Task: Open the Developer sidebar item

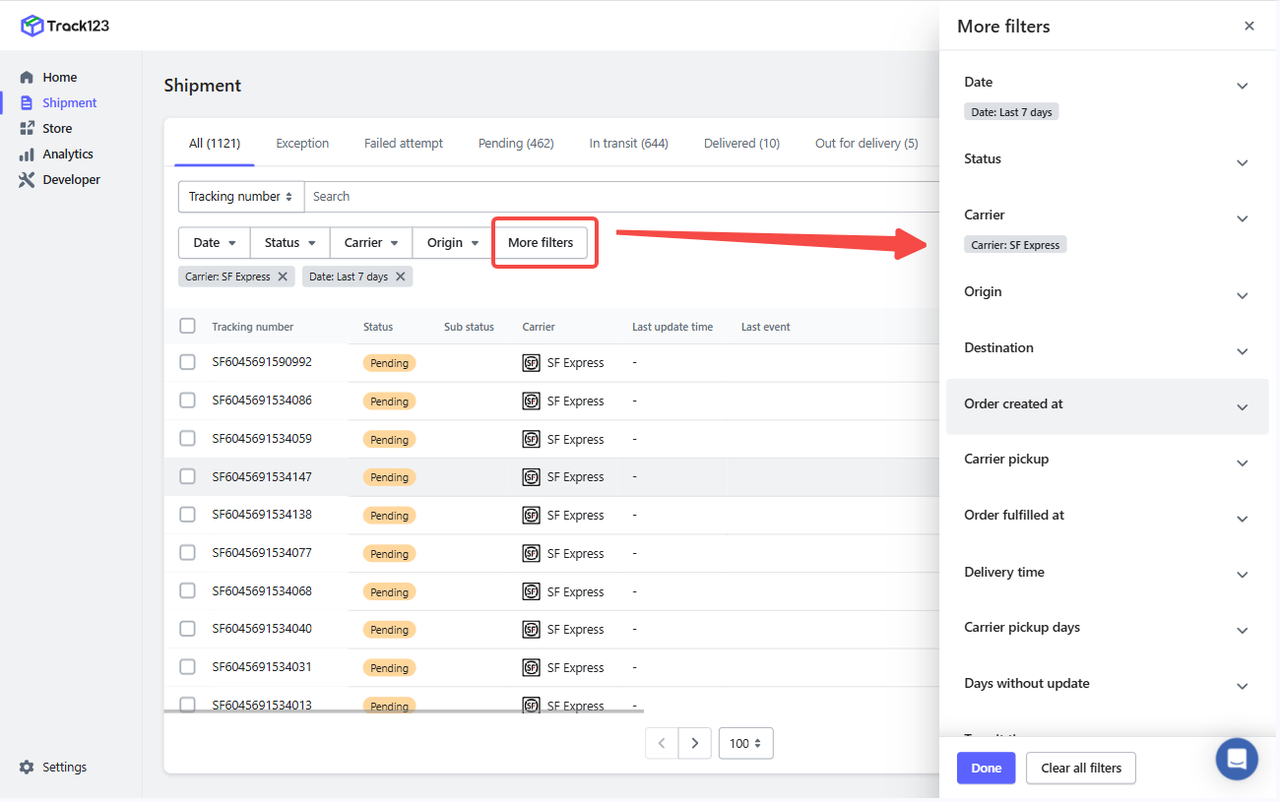Action: [71, 180]
